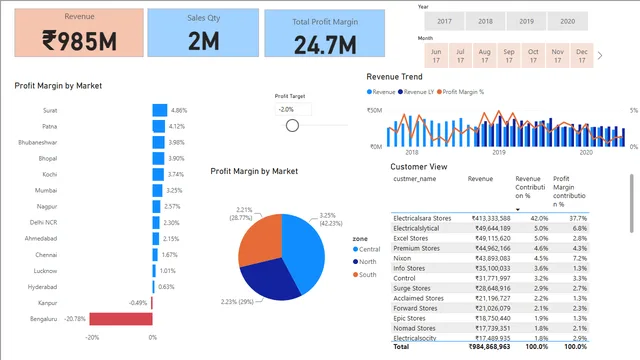Click the Total ₹984,868,963 cell

[489, 347]
